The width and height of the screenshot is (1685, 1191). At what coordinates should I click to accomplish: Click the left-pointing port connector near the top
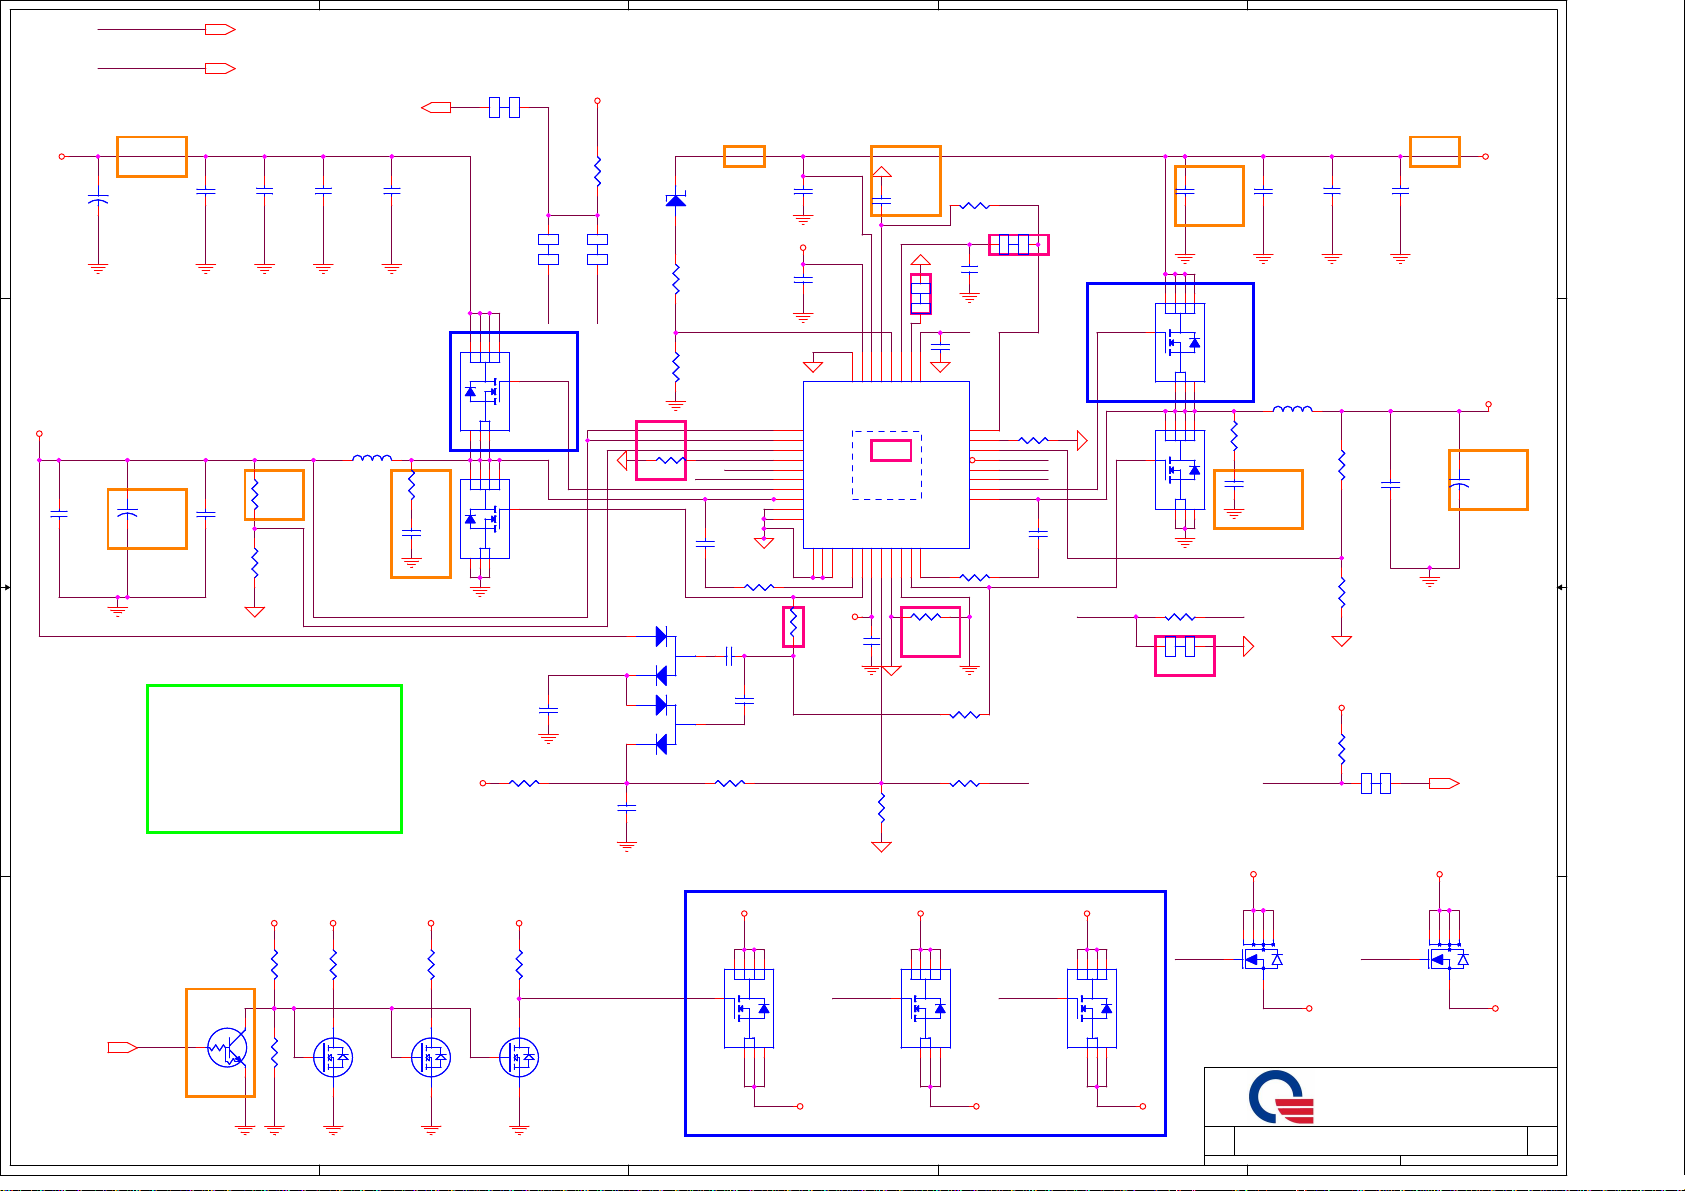[436, 107]
